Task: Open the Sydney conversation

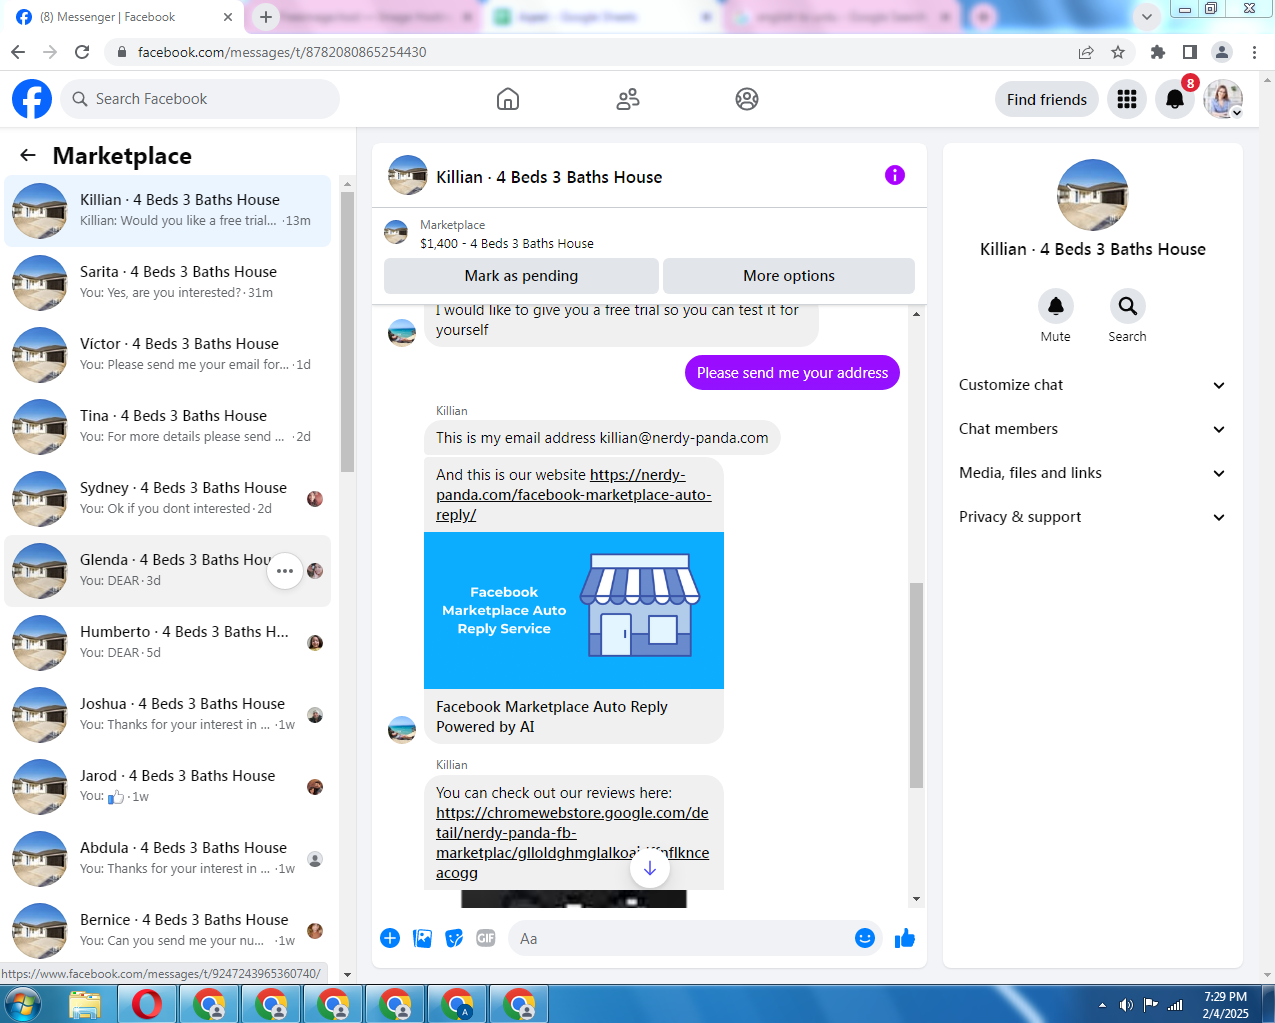Action: click(168, 499)
